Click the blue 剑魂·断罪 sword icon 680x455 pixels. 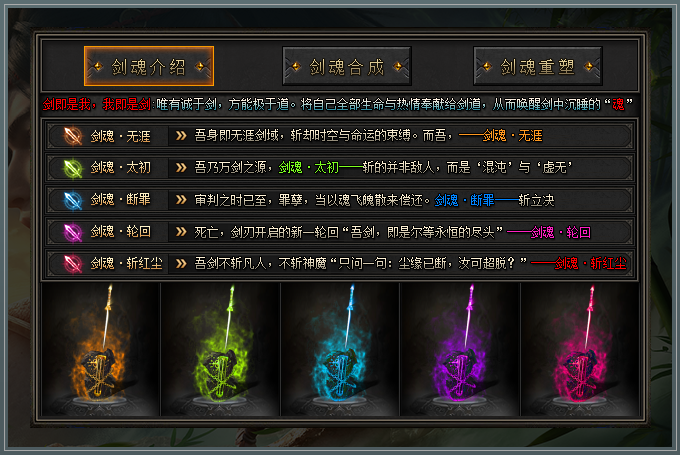tap(73, 200)
